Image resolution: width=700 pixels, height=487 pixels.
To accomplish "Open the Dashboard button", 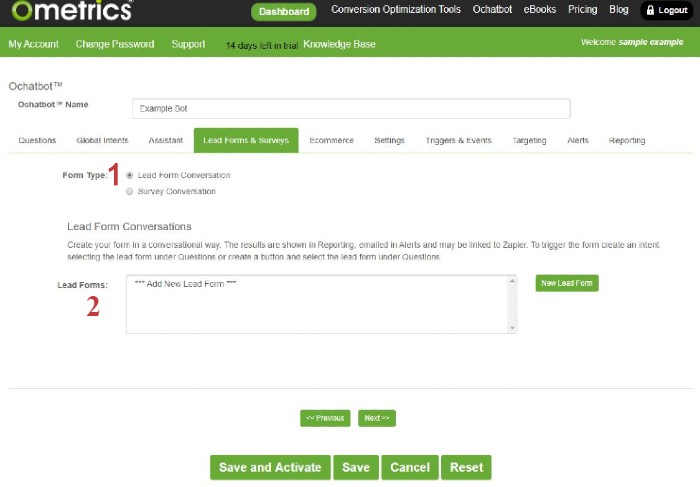I will tap(283, 12).
